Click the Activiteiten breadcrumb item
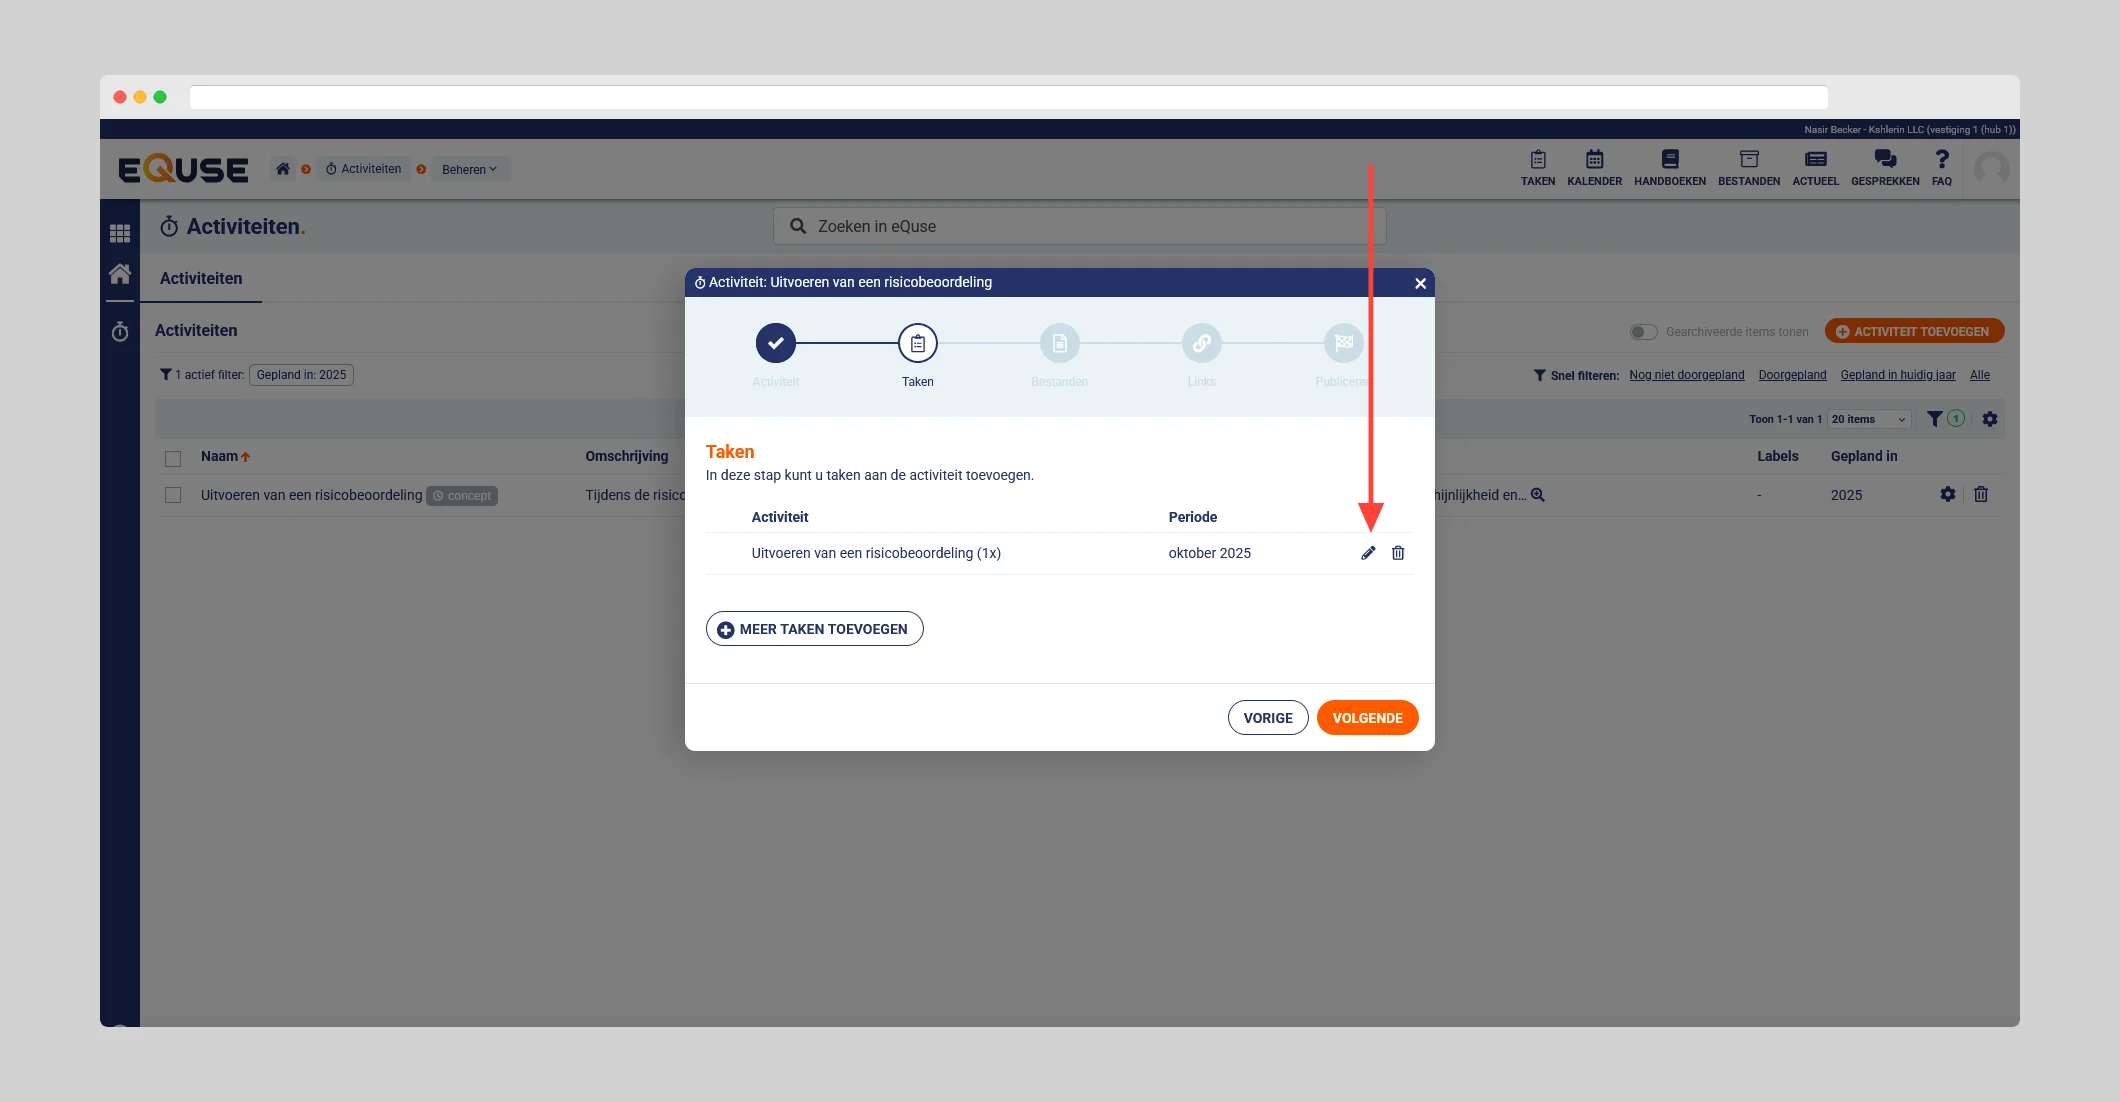 (x=364, y=169)
